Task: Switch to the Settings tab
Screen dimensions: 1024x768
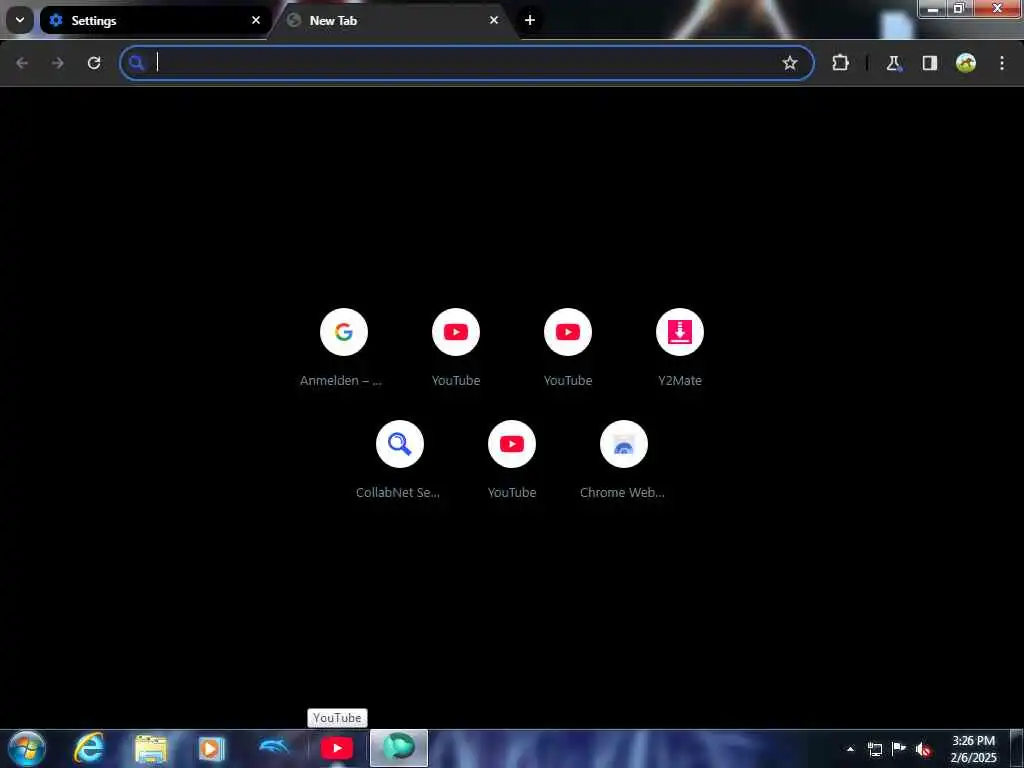Action: (x=155, y=20)
